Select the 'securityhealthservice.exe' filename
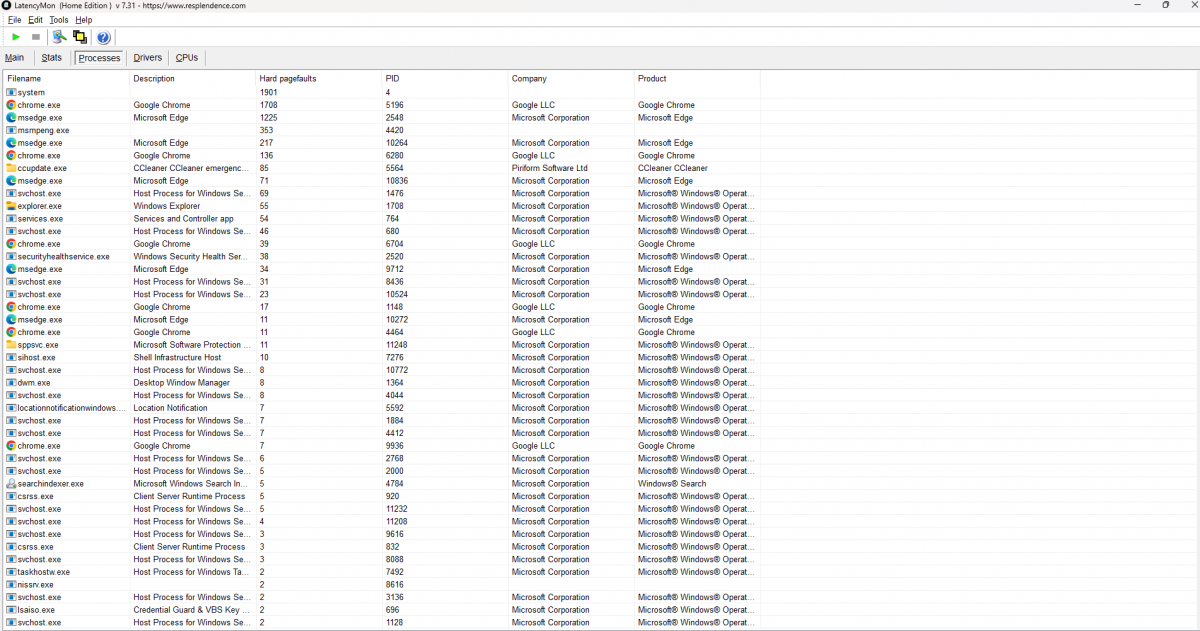The height and width of the screenshot is (631, 1200). point(64,256)
